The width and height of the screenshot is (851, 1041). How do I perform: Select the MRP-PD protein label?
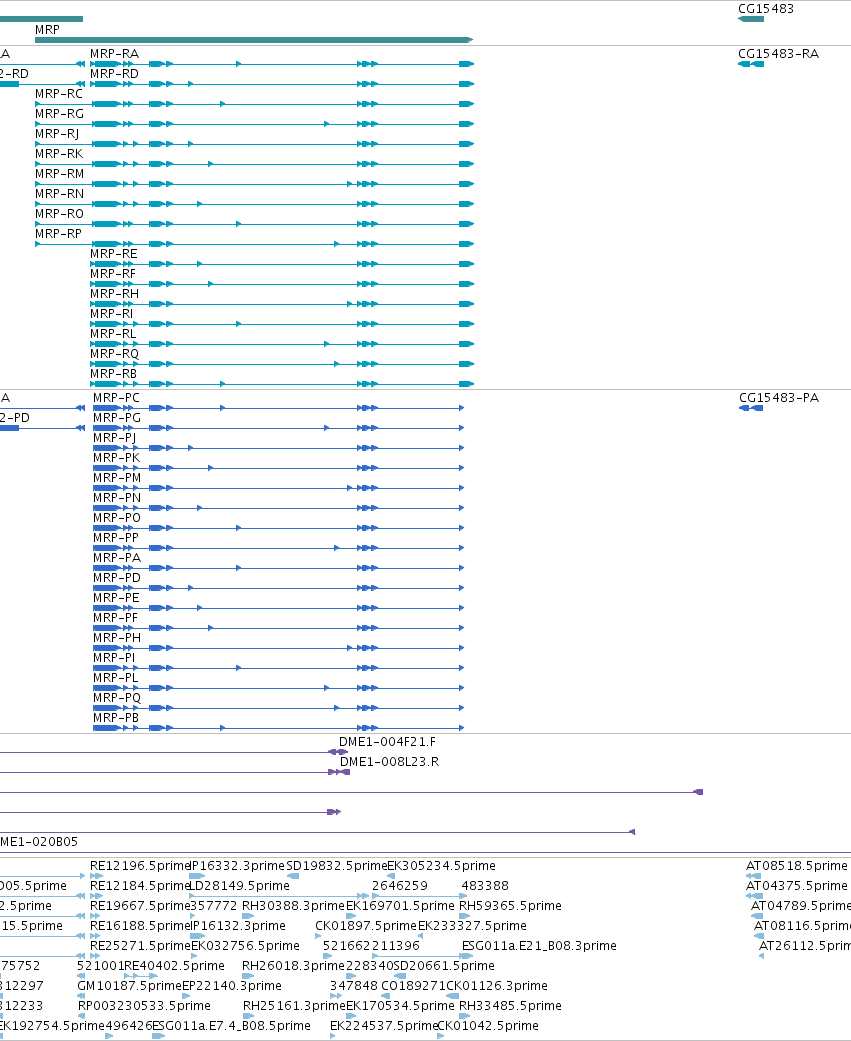coord(117,577)
